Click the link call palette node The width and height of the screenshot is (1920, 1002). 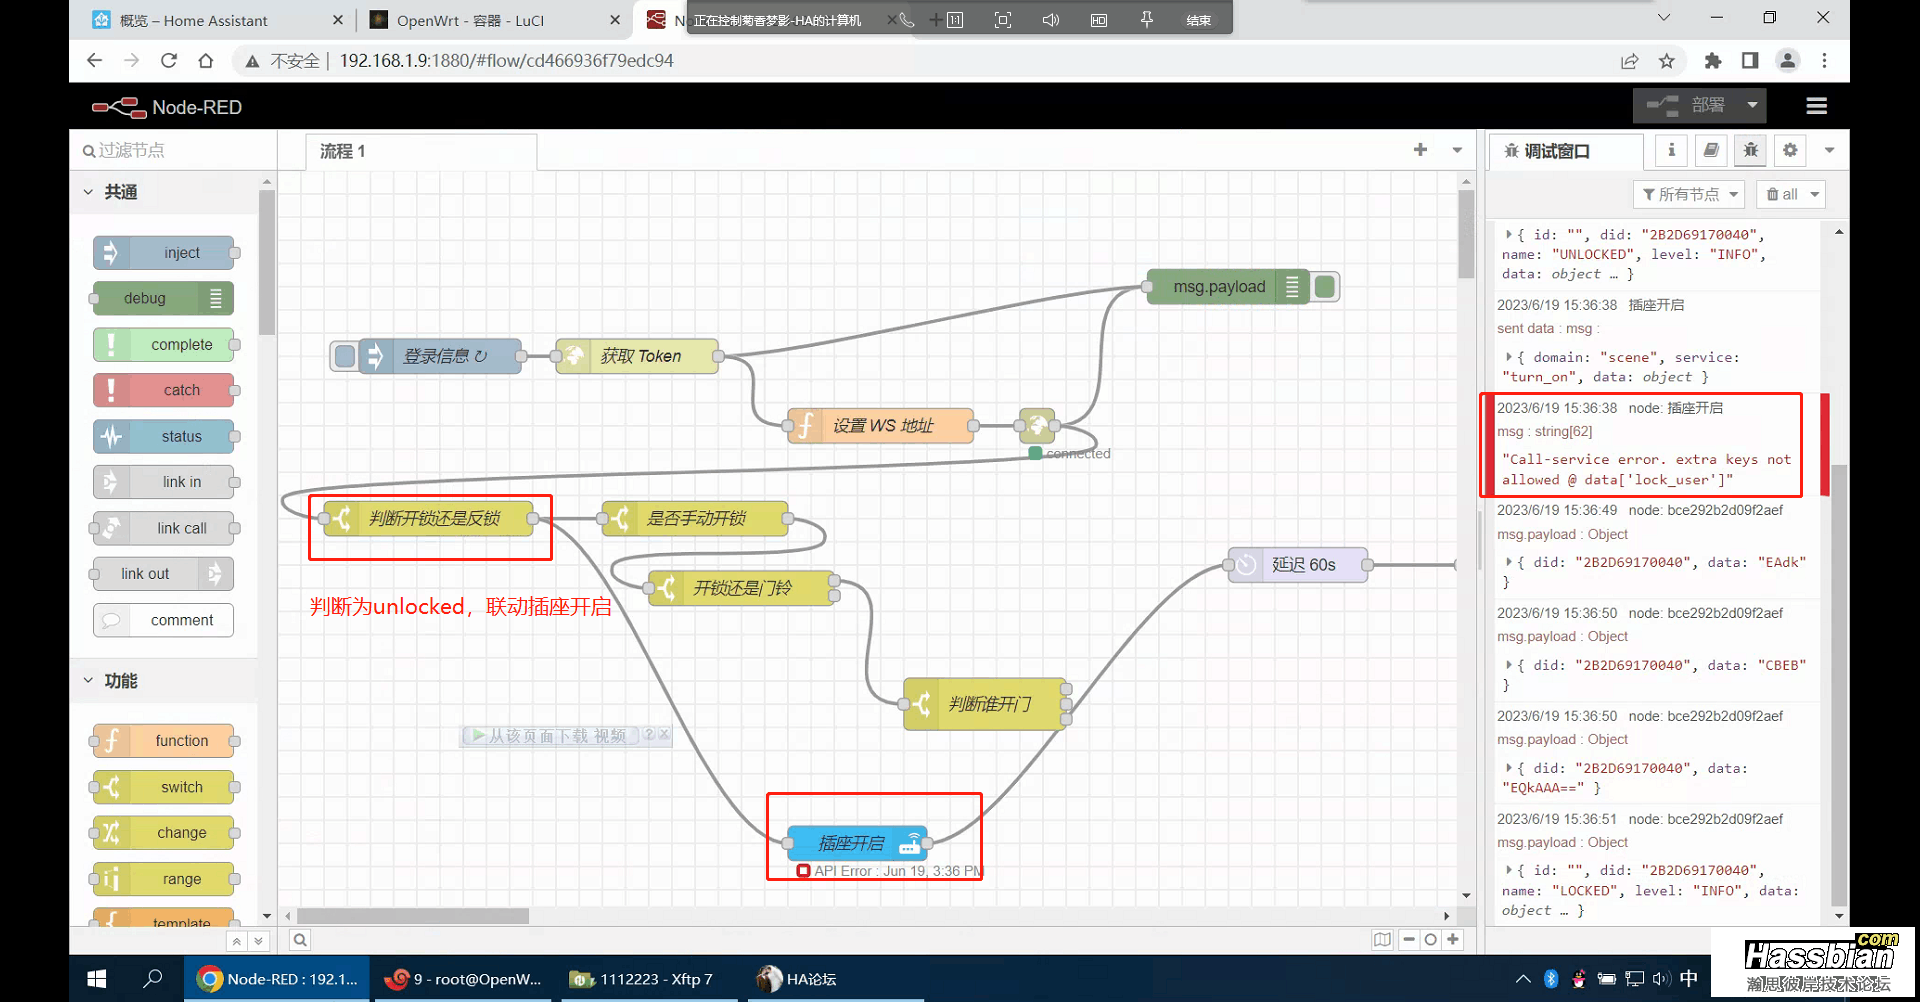164,528
